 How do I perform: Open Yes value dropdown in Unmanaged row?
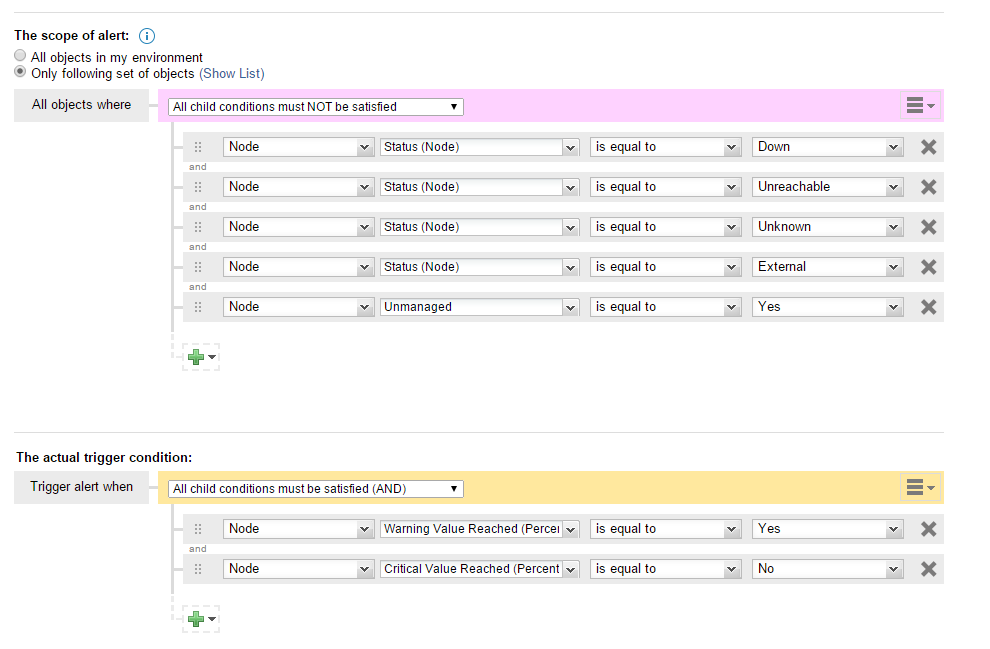(827, 307)
